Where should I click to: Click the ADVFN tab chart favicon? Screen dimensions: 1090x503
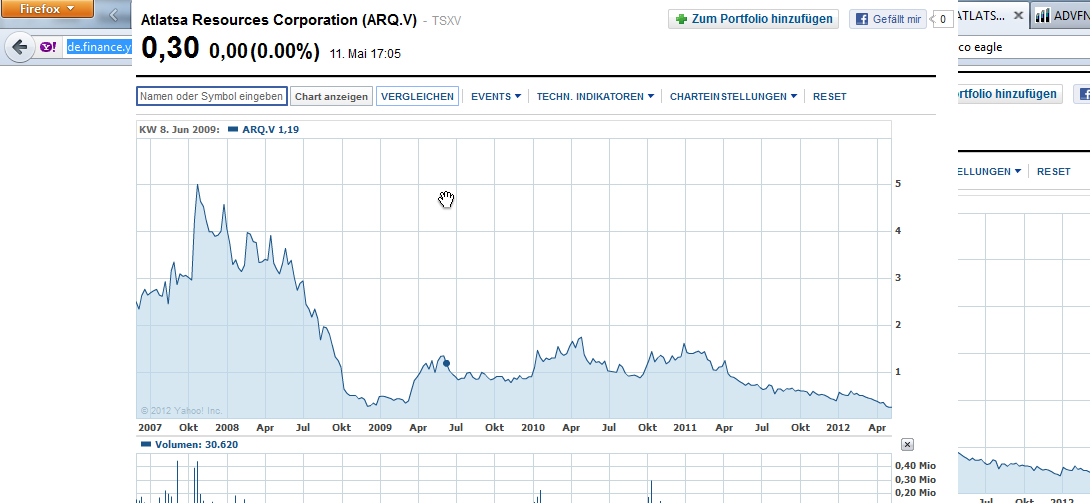click(1042, 15)
